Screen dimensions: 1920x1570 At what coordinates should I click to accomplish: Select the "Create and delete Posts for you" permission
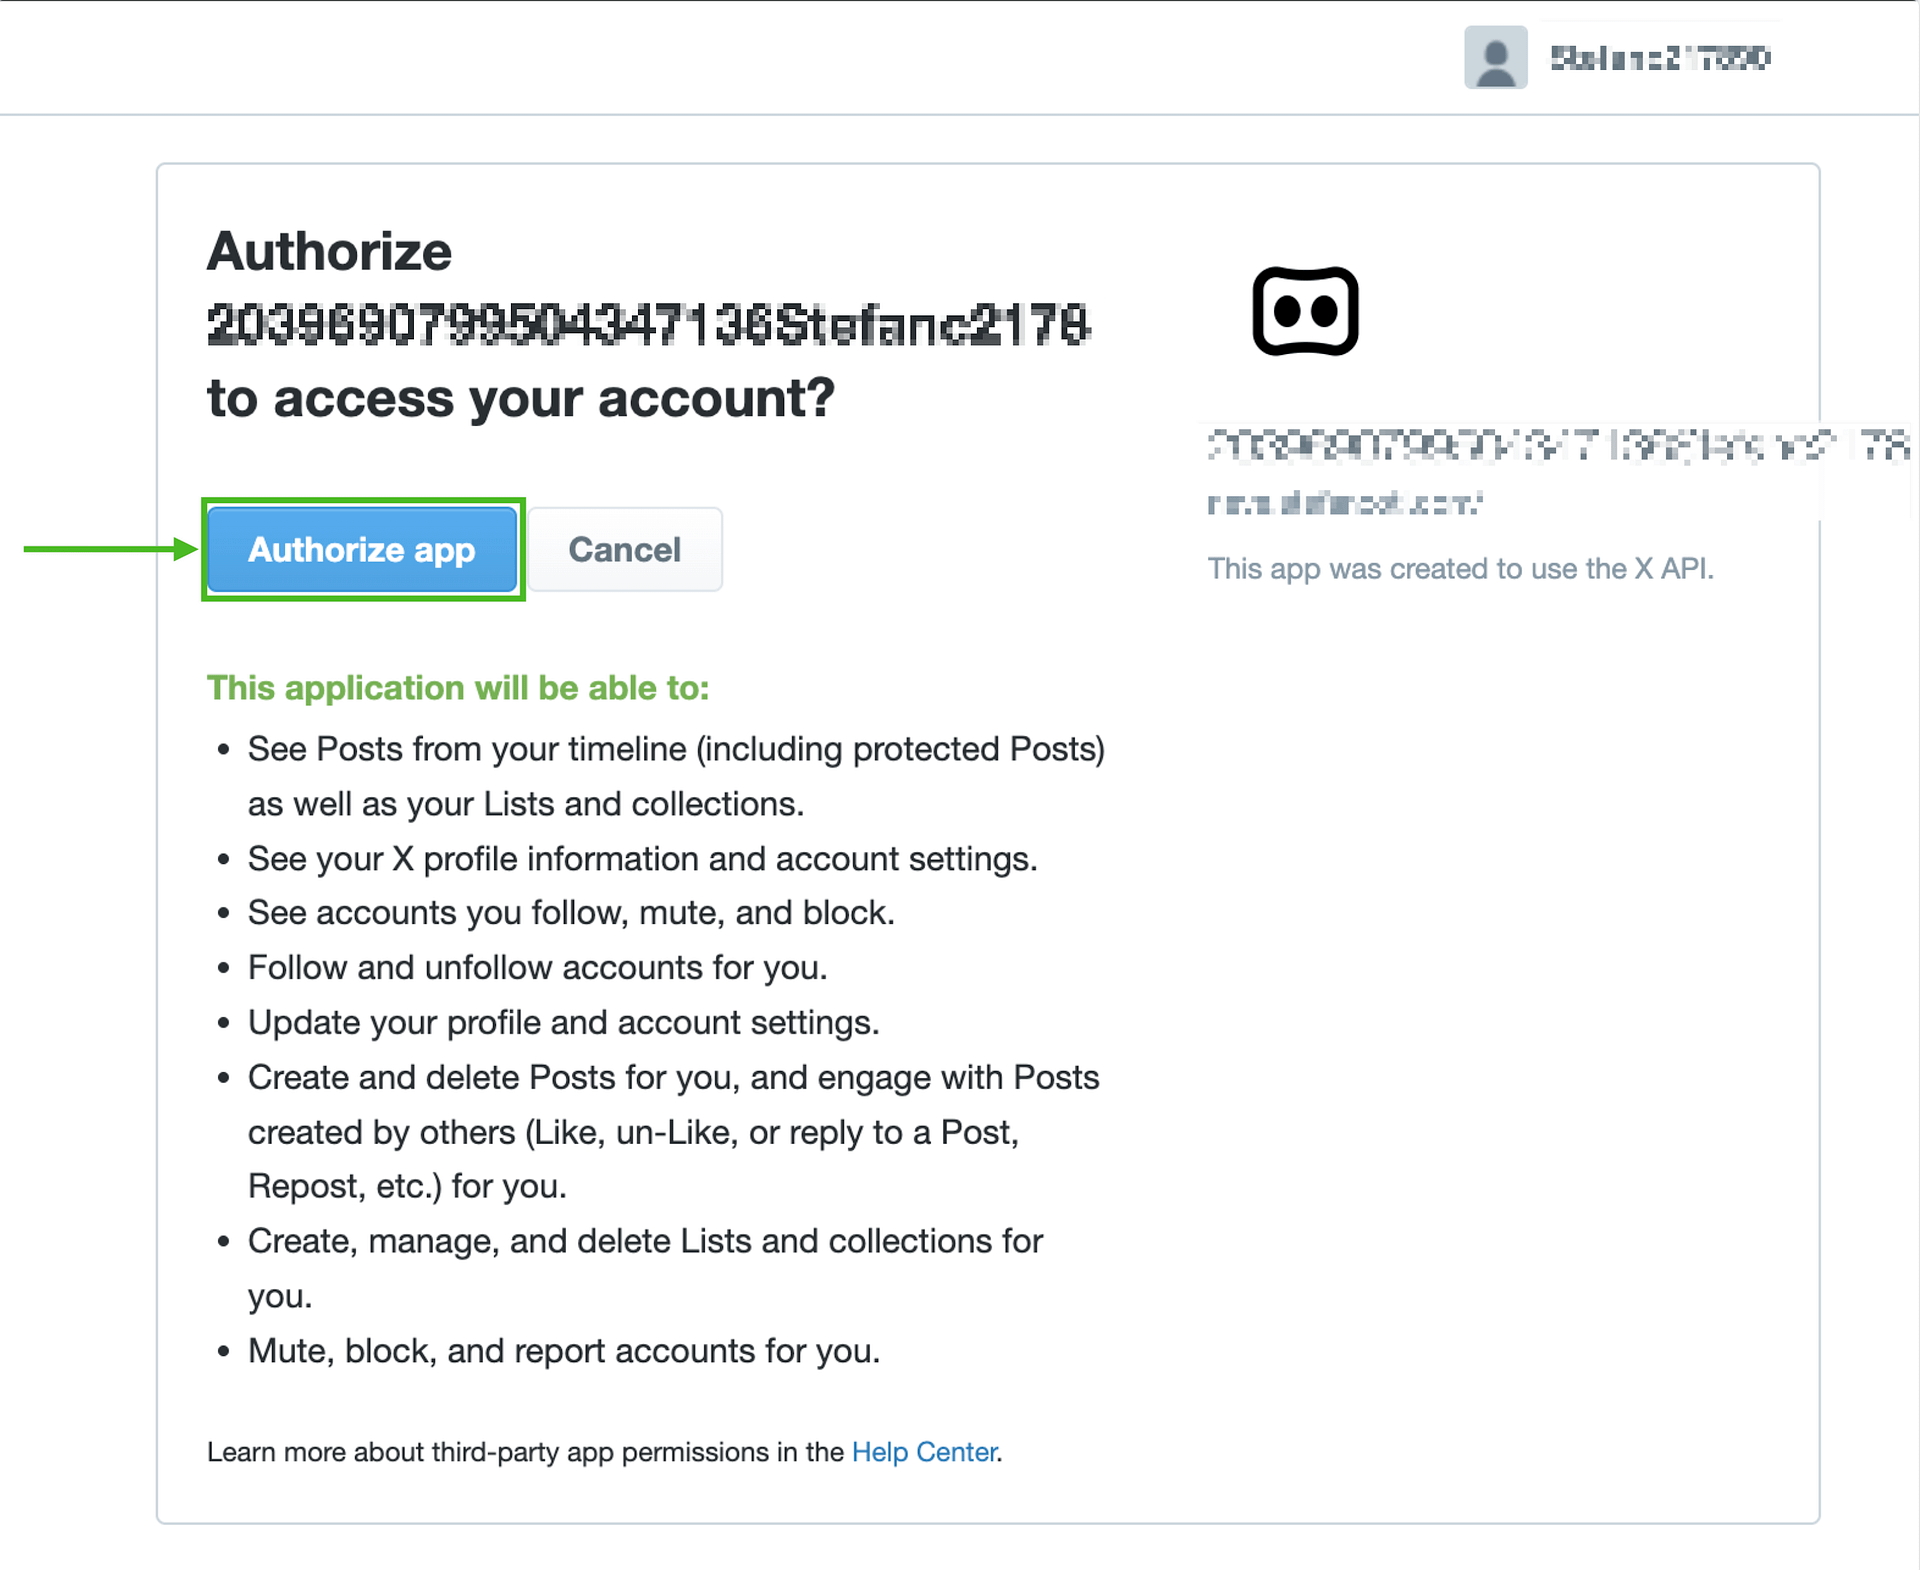673,1078
